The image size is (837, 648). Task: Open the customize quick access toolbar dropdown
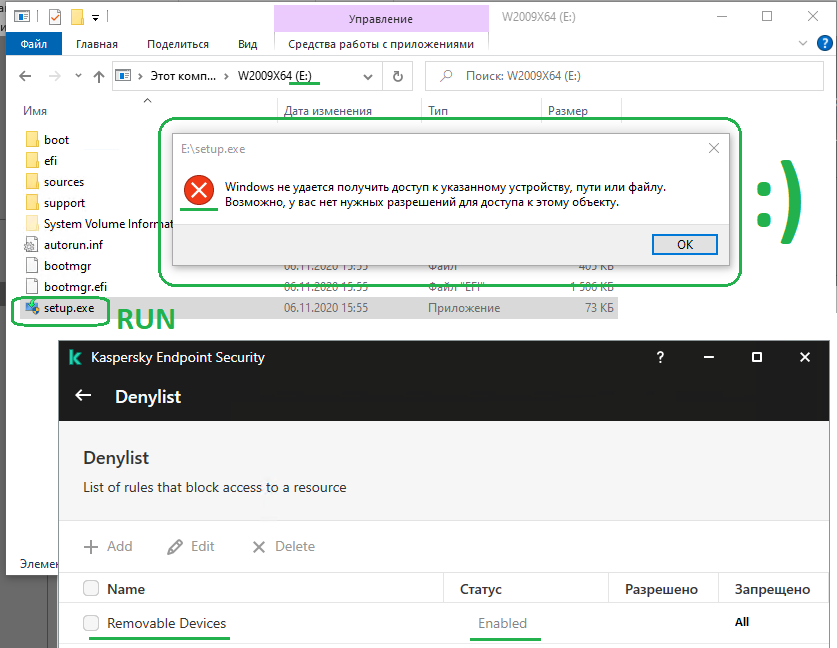click(96, 18)
